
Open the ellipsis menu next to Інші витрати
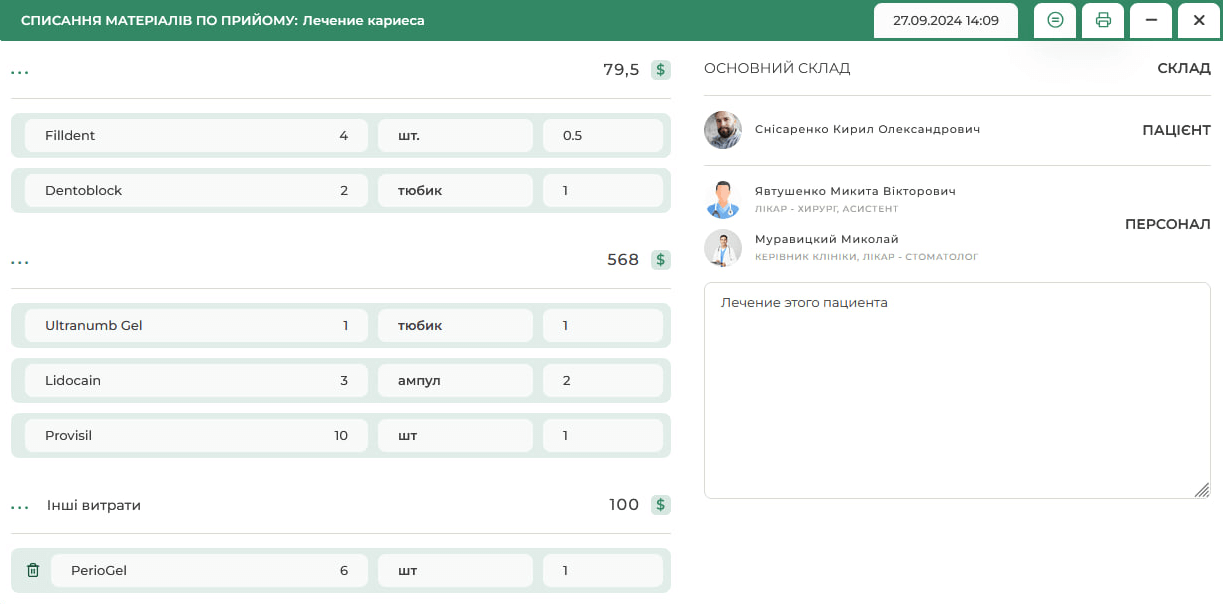19,505
